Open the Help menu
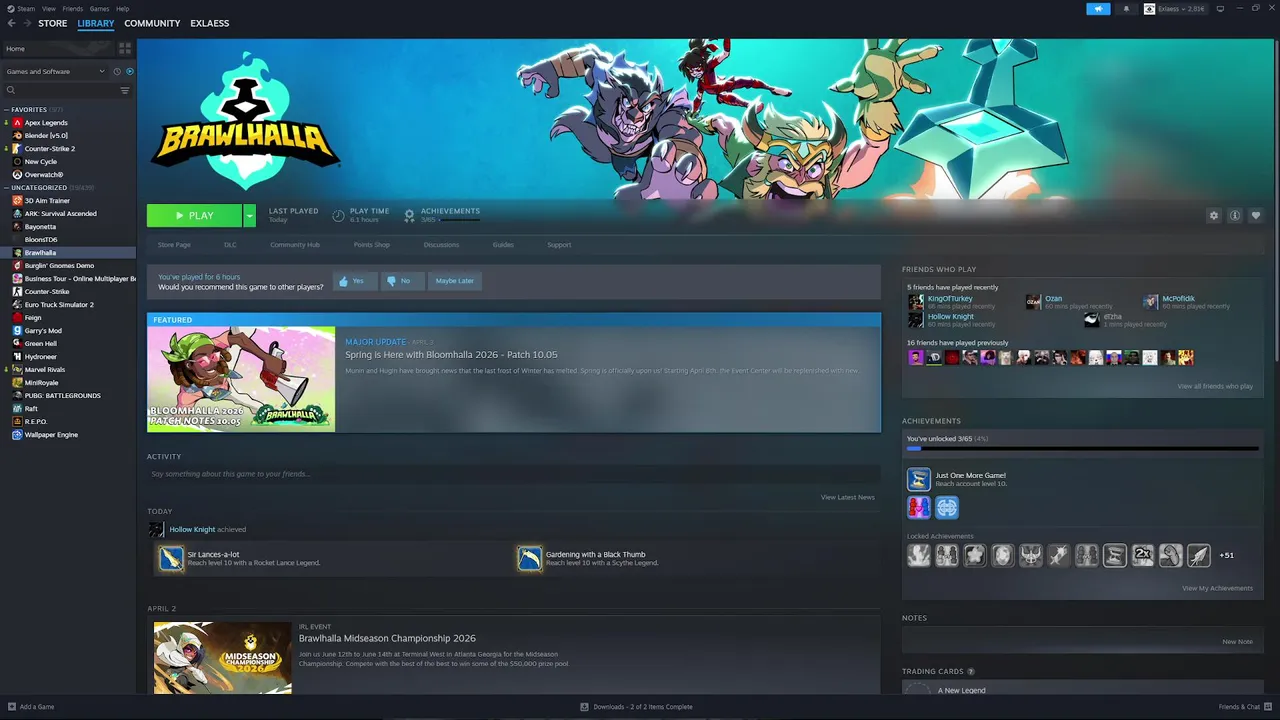This screenshot has width=1280, height=720. click(x=122, y=8)
